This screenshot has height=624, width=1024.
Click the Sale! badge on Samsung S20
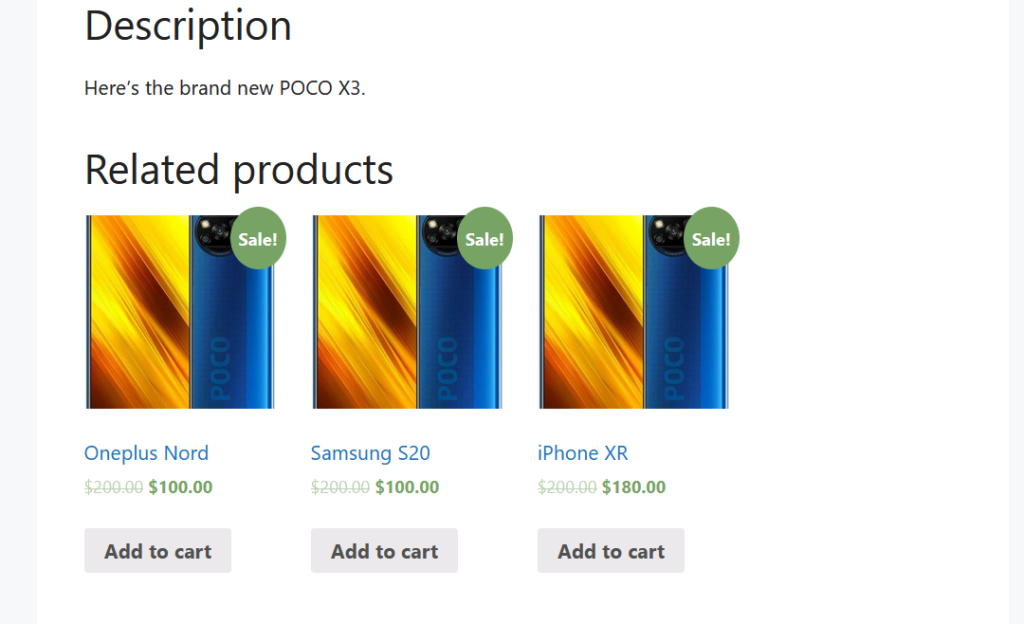click(485, 238)
